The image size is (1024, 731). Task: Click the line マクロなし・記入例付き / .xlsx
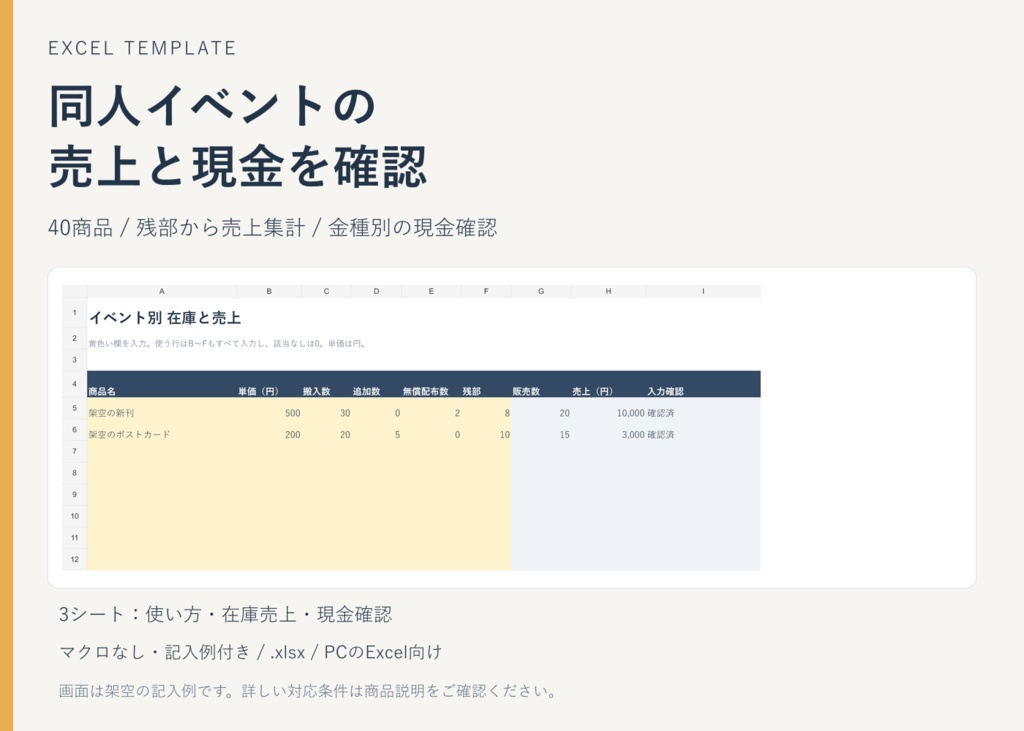(251, 652)
